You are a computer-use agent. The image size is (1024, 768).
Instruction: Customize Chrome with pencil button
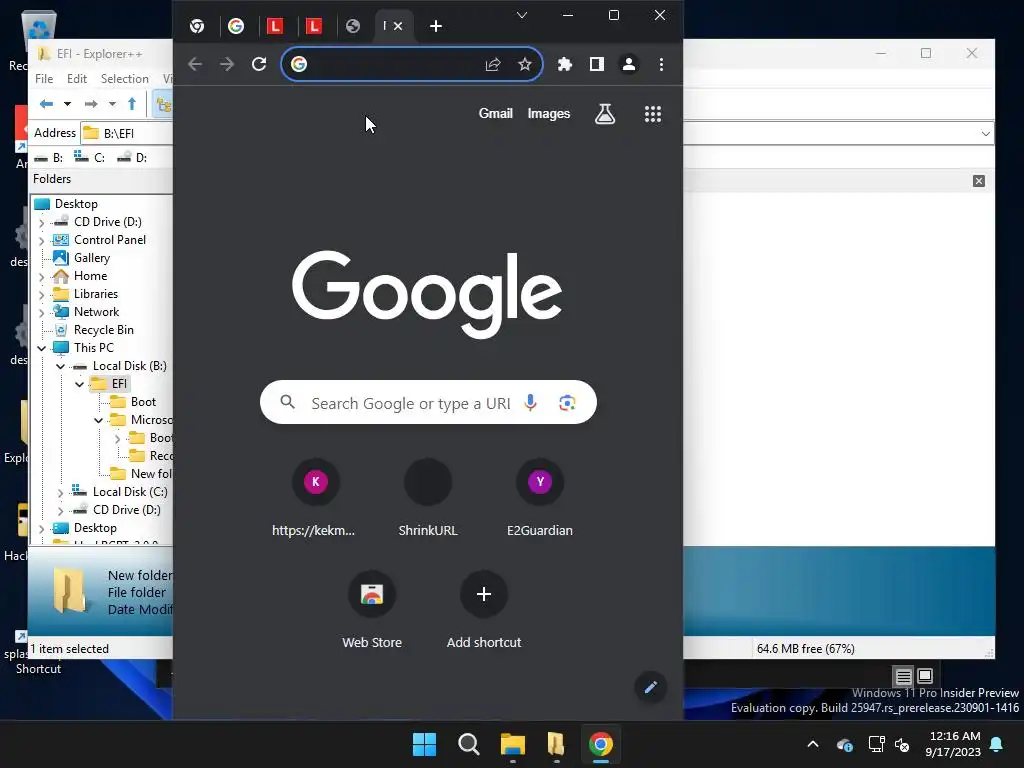(650, 687)
